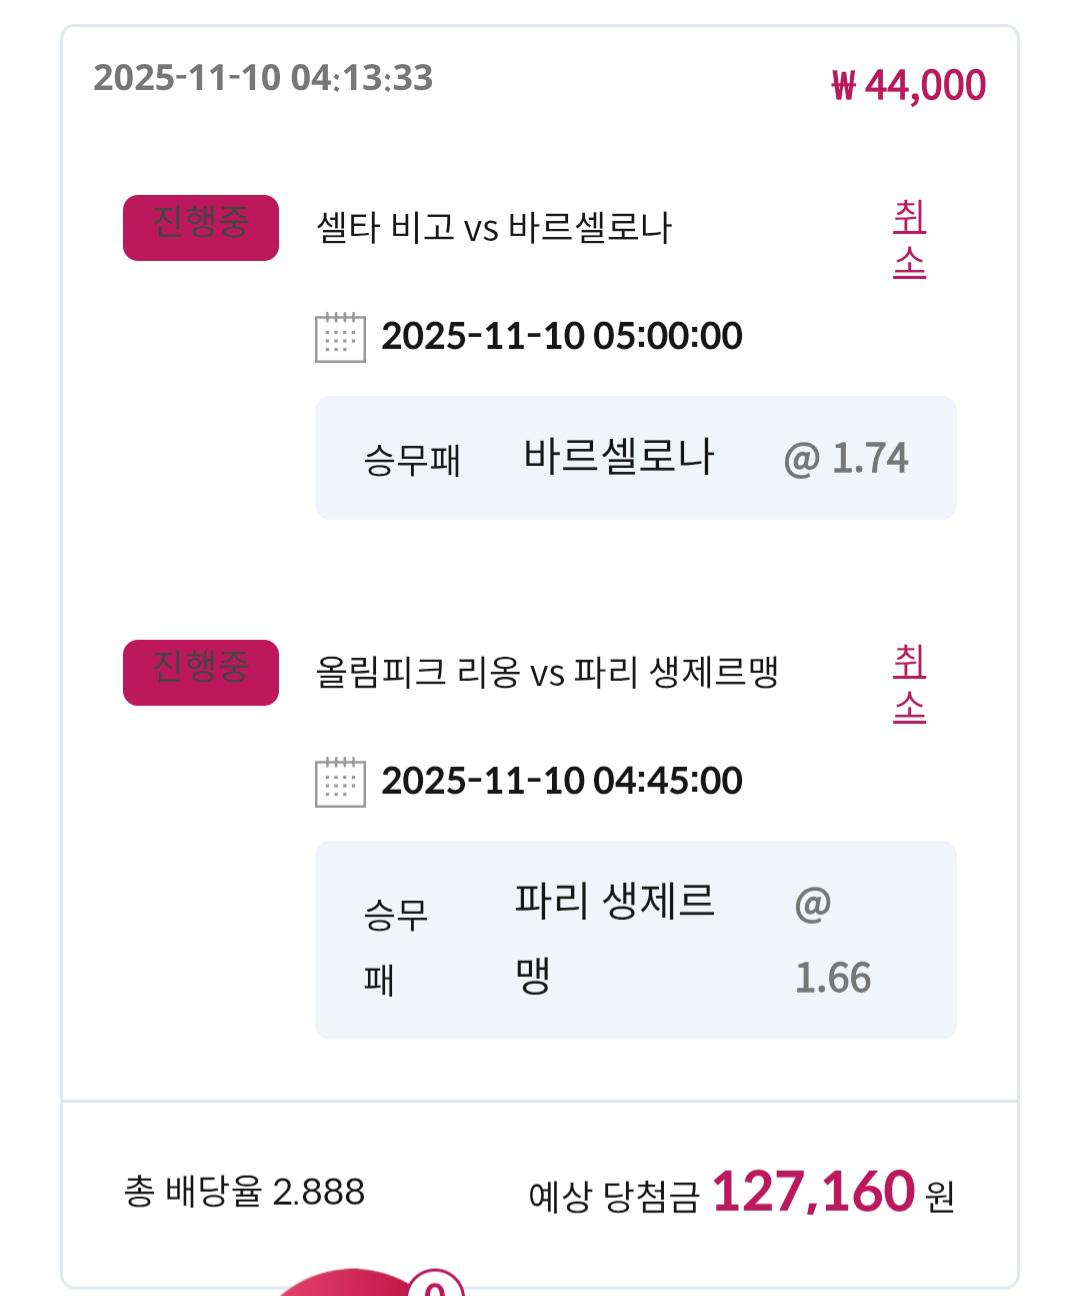Open the 올림피크 리옹 vs 파리 생제르맹 match title
The width and height of the screenshot is (1080, 1296).
click(x=547, y=673)
